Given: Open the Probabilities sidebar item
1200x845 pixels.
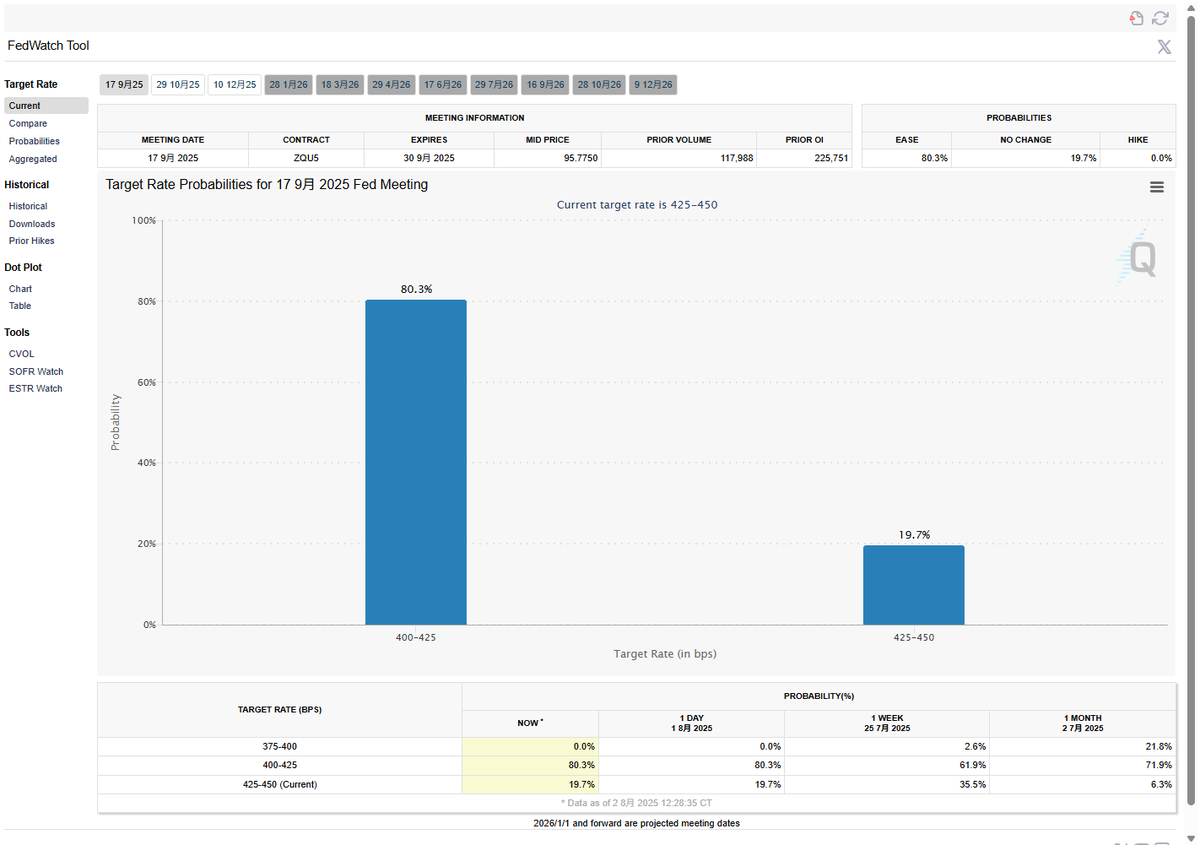Looking at the screenshot, I should click(34, 141).
